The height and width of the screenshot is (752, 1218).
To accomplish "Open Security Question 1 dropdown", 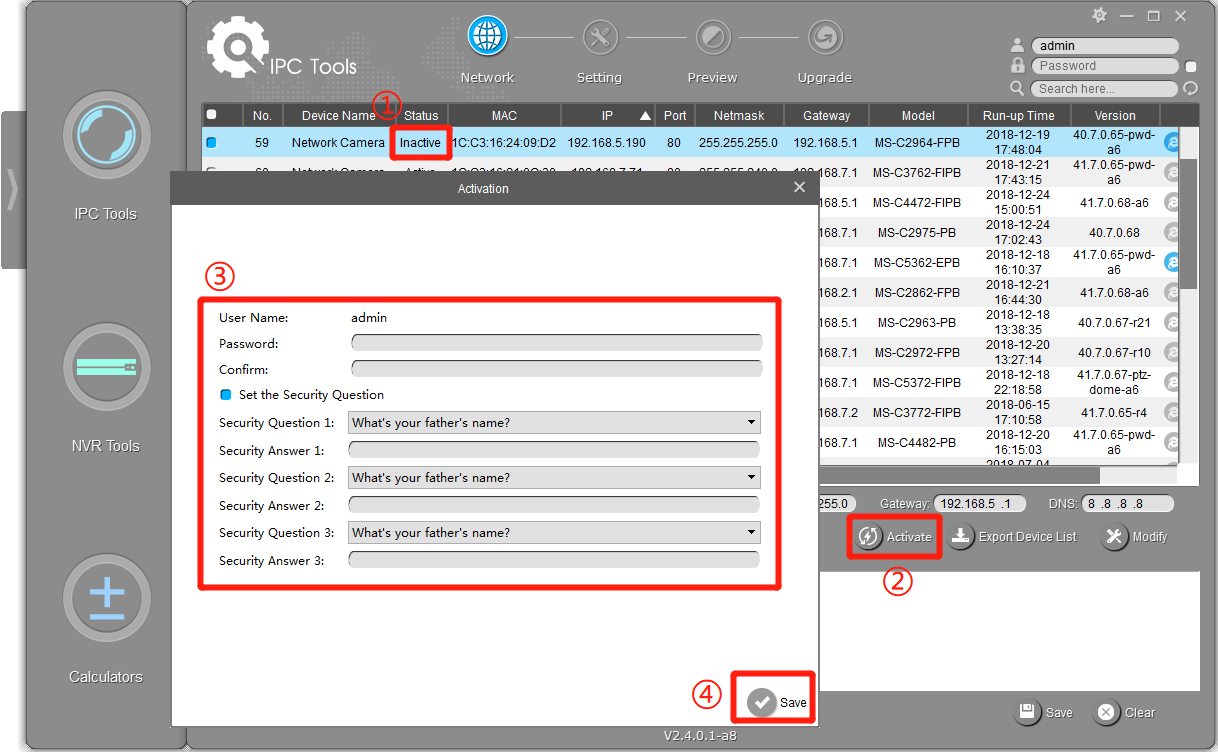I will 751,422.
